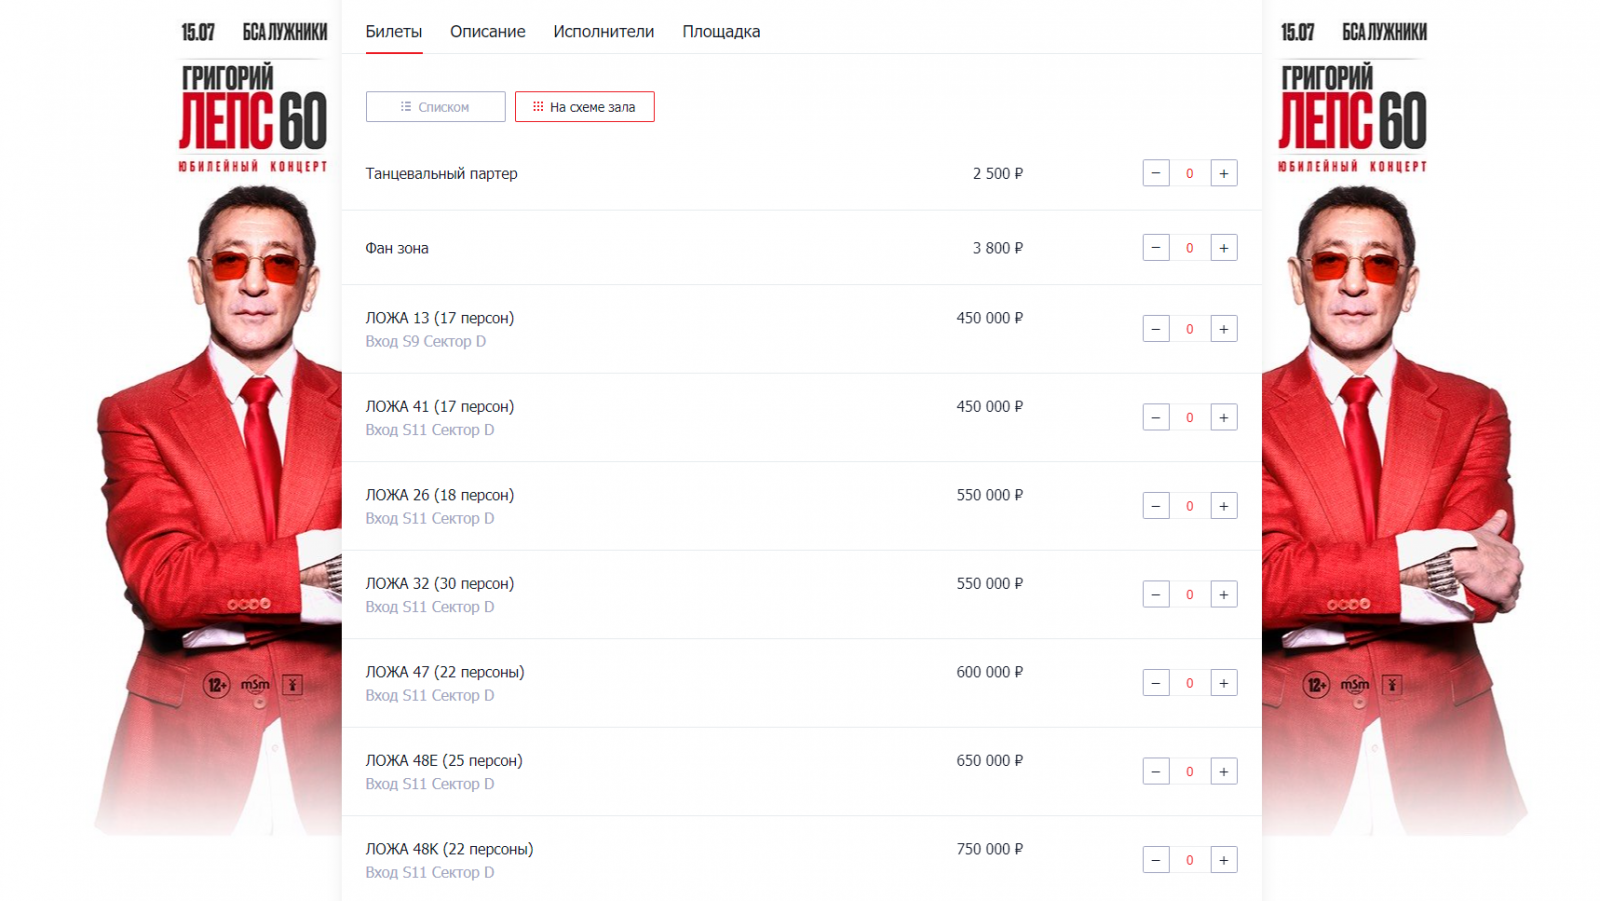
Task: Click the 600 000 ₽ price
Action: coord(990,672)
